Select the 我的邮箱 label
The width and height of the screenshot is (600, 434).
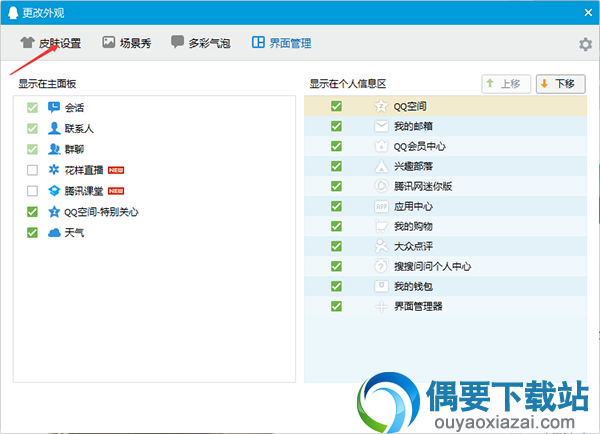(413, 126)
